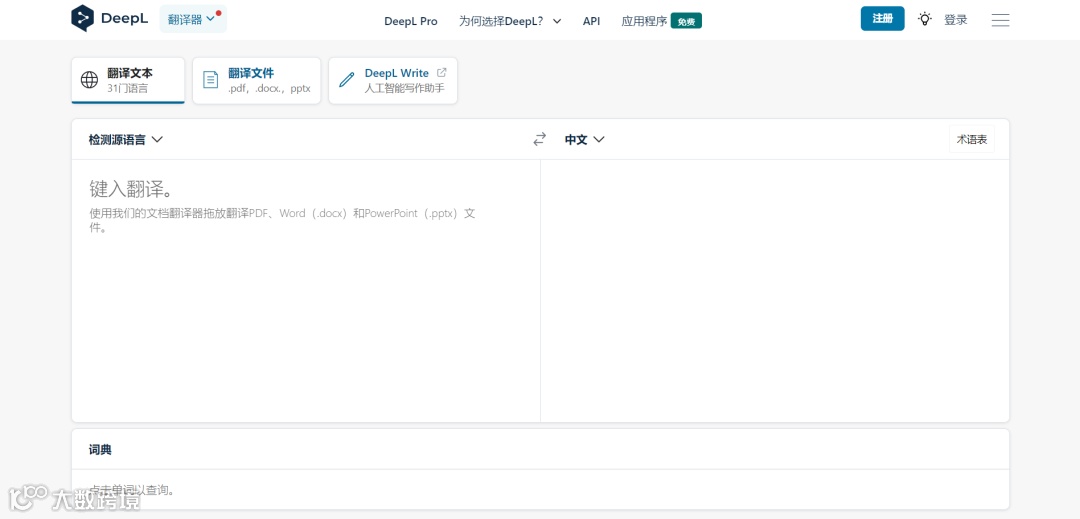Viewport: 1080px width, 519px height.
Task: Click the green 免费 badge
Action: pyautogui.click(x=686, y=21)
